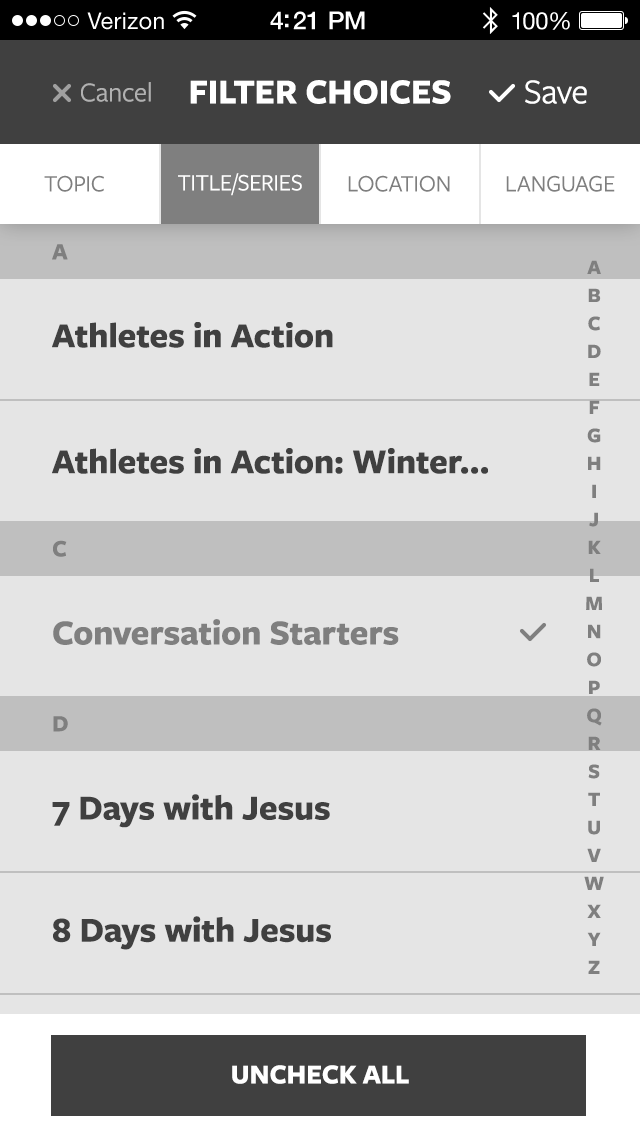Uncheck the Conversation Starters checkmark

pyautogui.click(x=533, y=632)
